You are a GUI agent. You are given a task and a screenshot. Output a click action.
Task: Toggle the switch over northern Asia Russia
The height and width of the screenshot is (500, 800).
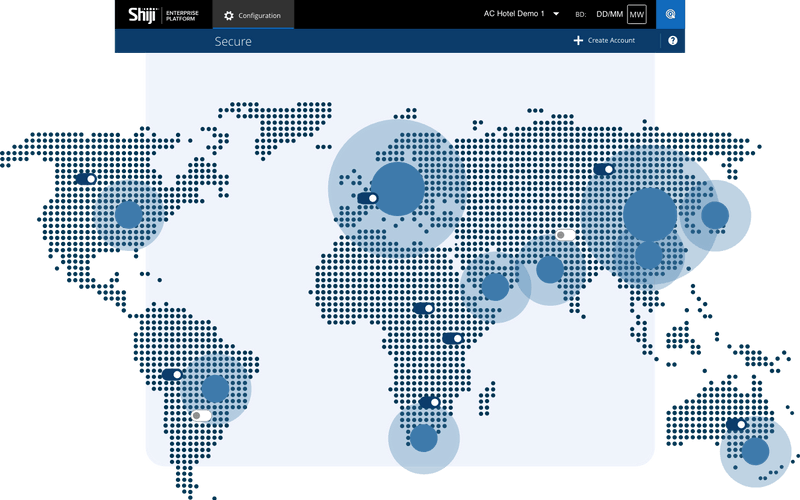pyautogui.click(x=604, y=169)
